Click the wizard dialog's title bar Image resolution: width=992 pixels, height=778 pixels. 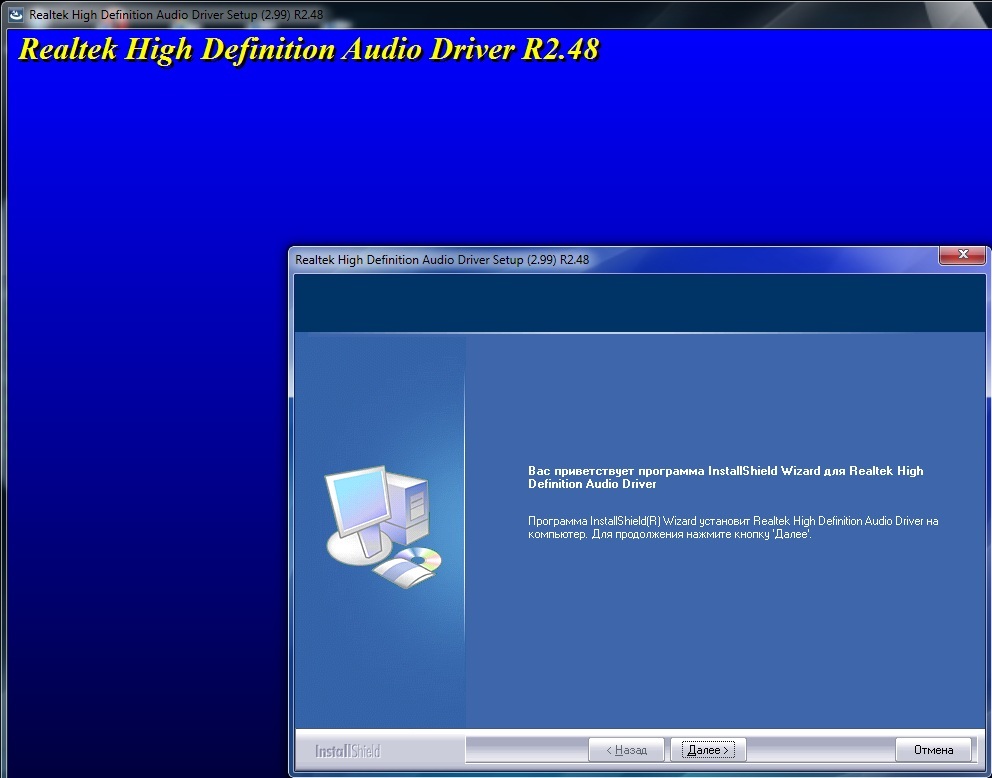[600, 259]
